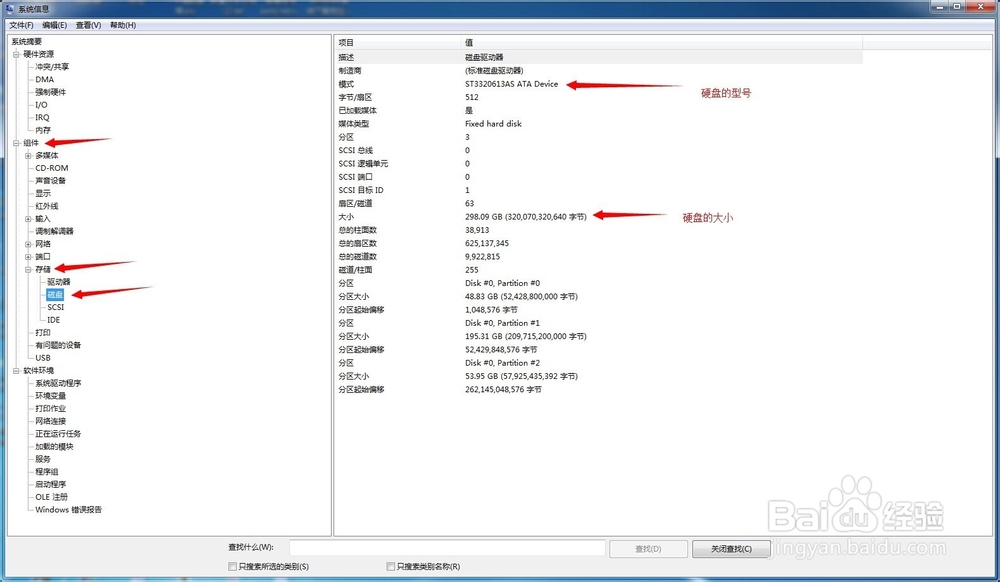Select 调制解调器 tree item
The image size is (1000, 582).
54,231
